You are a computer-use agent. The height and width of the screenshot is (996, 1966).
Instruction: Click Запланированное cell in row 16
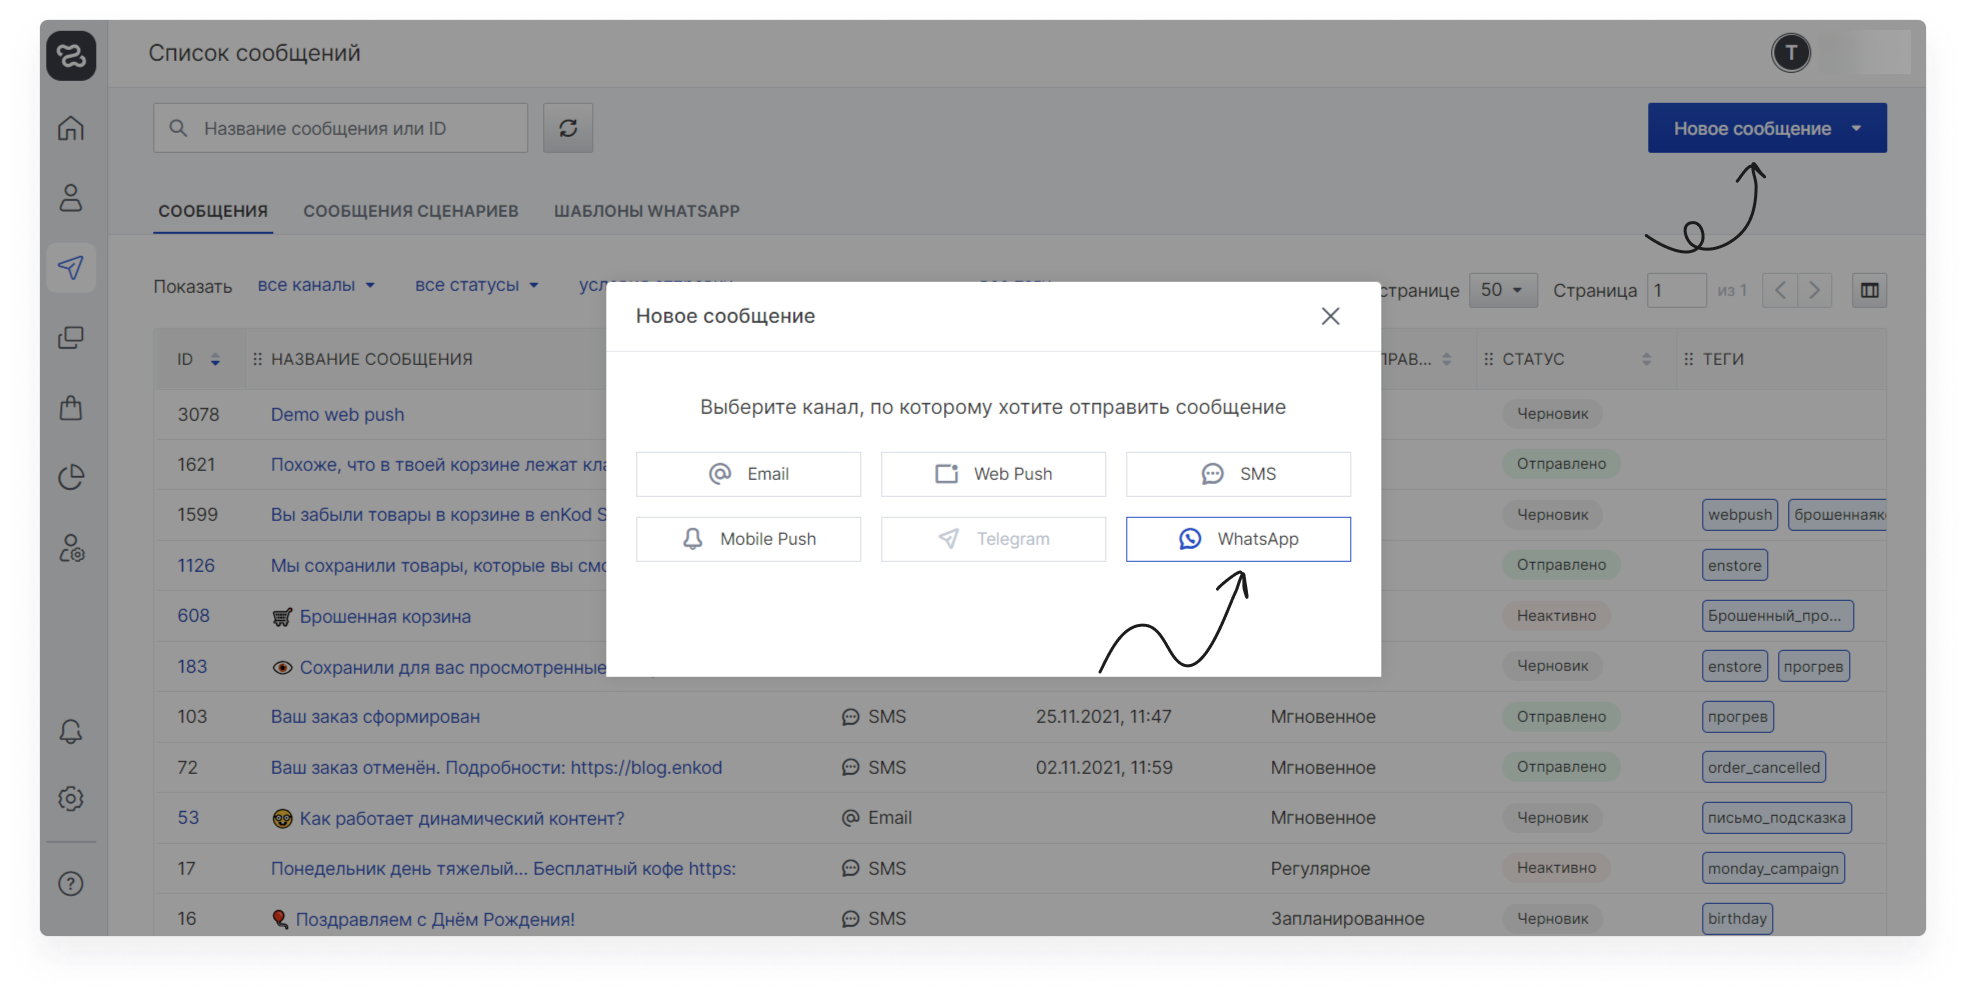tap(1347, 919)
